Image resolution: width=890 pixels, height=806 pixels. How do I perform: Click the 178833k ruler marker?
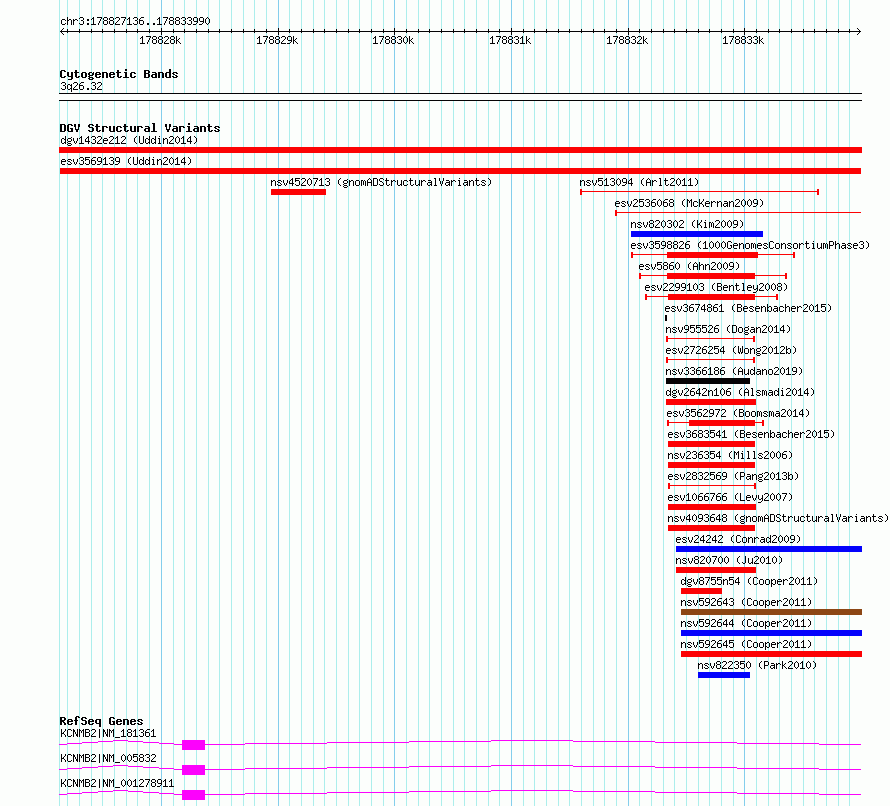[x=743, y=40]
